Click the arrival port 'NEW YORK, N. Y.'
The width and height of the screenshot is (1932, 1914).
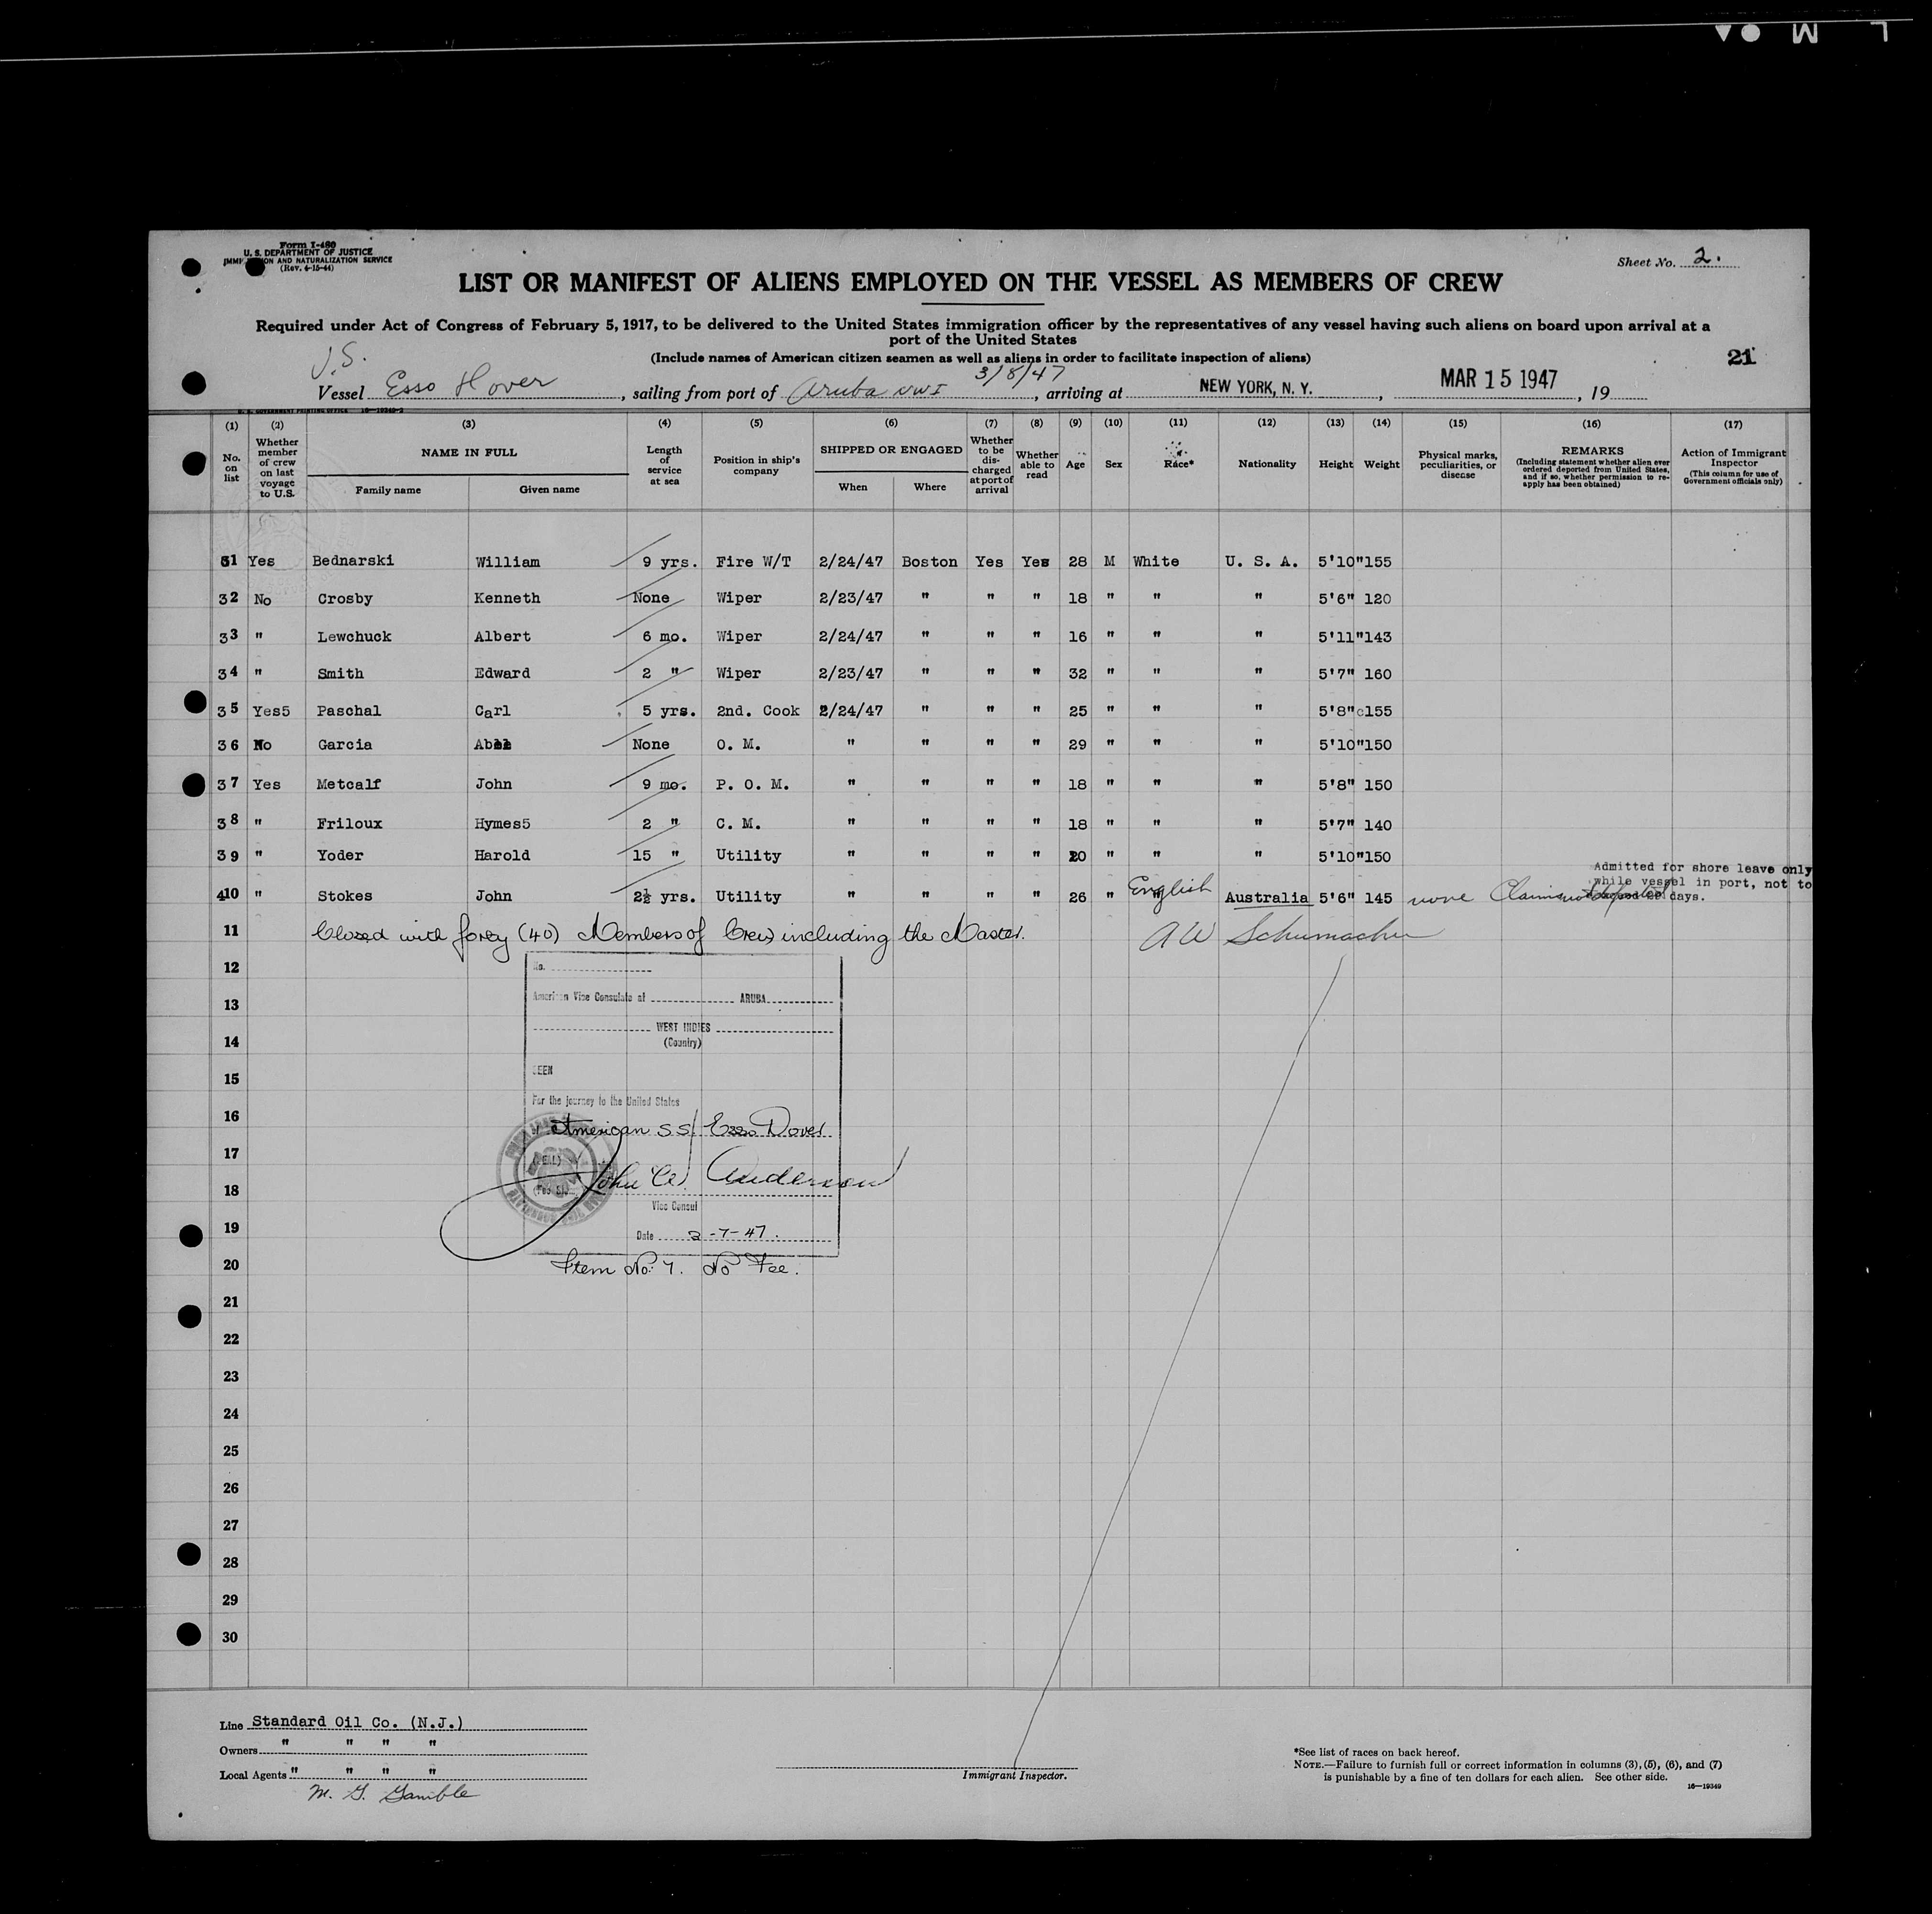pyautogui.click(x=1255, y=387)
